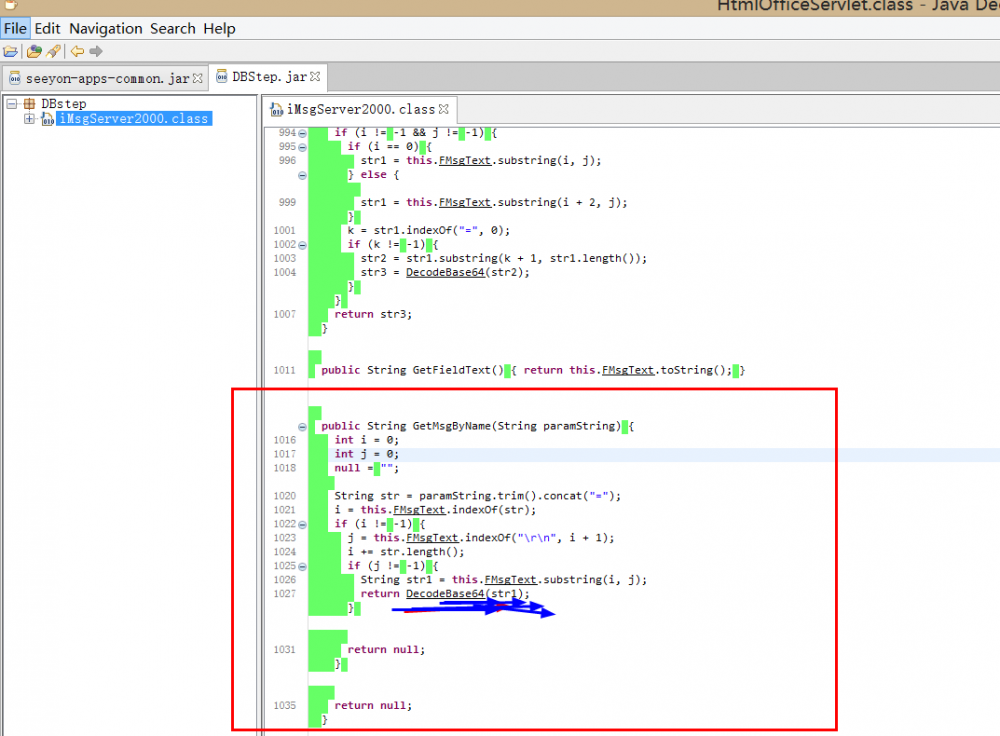Image resolution: width=1000 pixels, height=736 pixels.
Task: Switch to the DBStep.jar tab
Action: click(269, 77)
